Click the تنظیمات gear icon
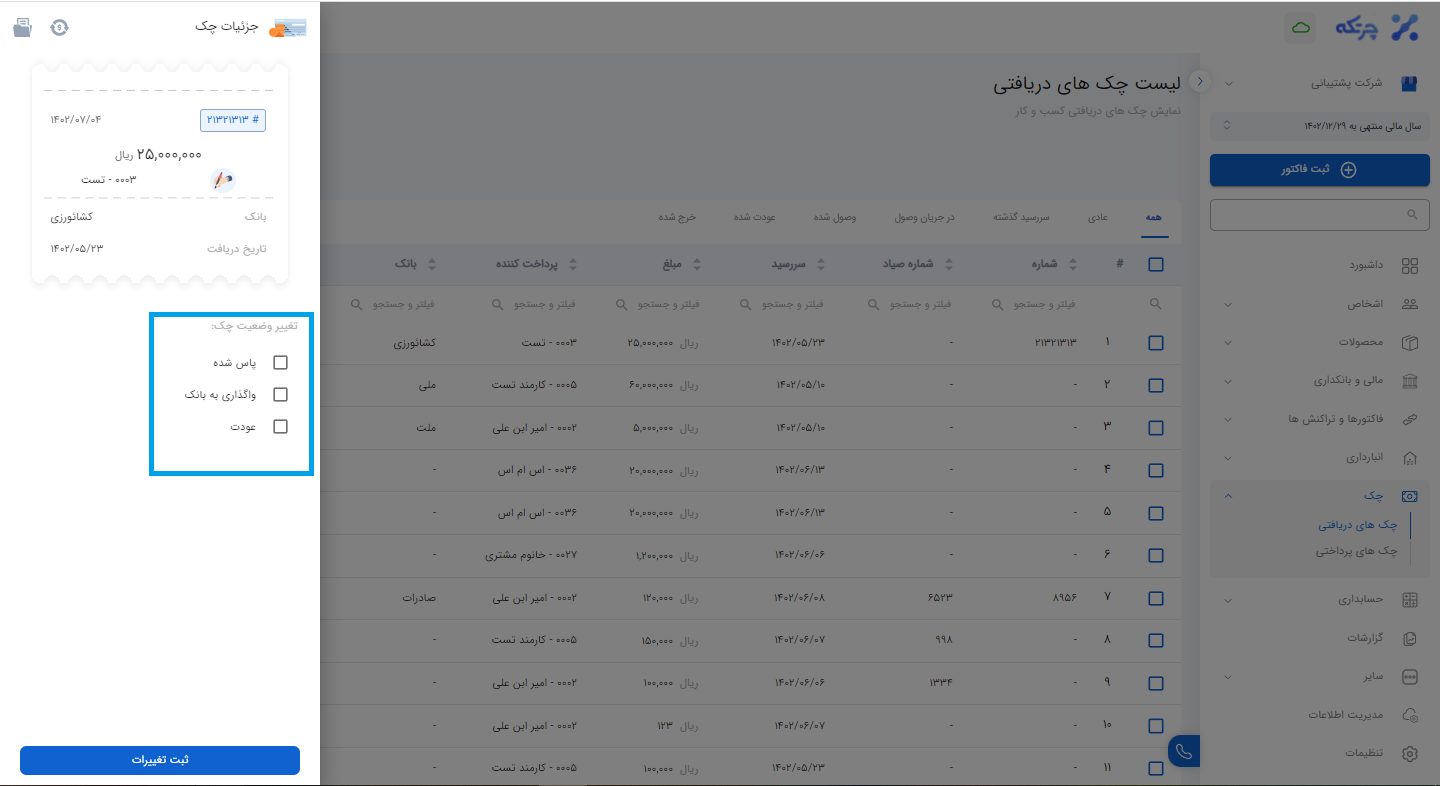 pos(1410,753)
